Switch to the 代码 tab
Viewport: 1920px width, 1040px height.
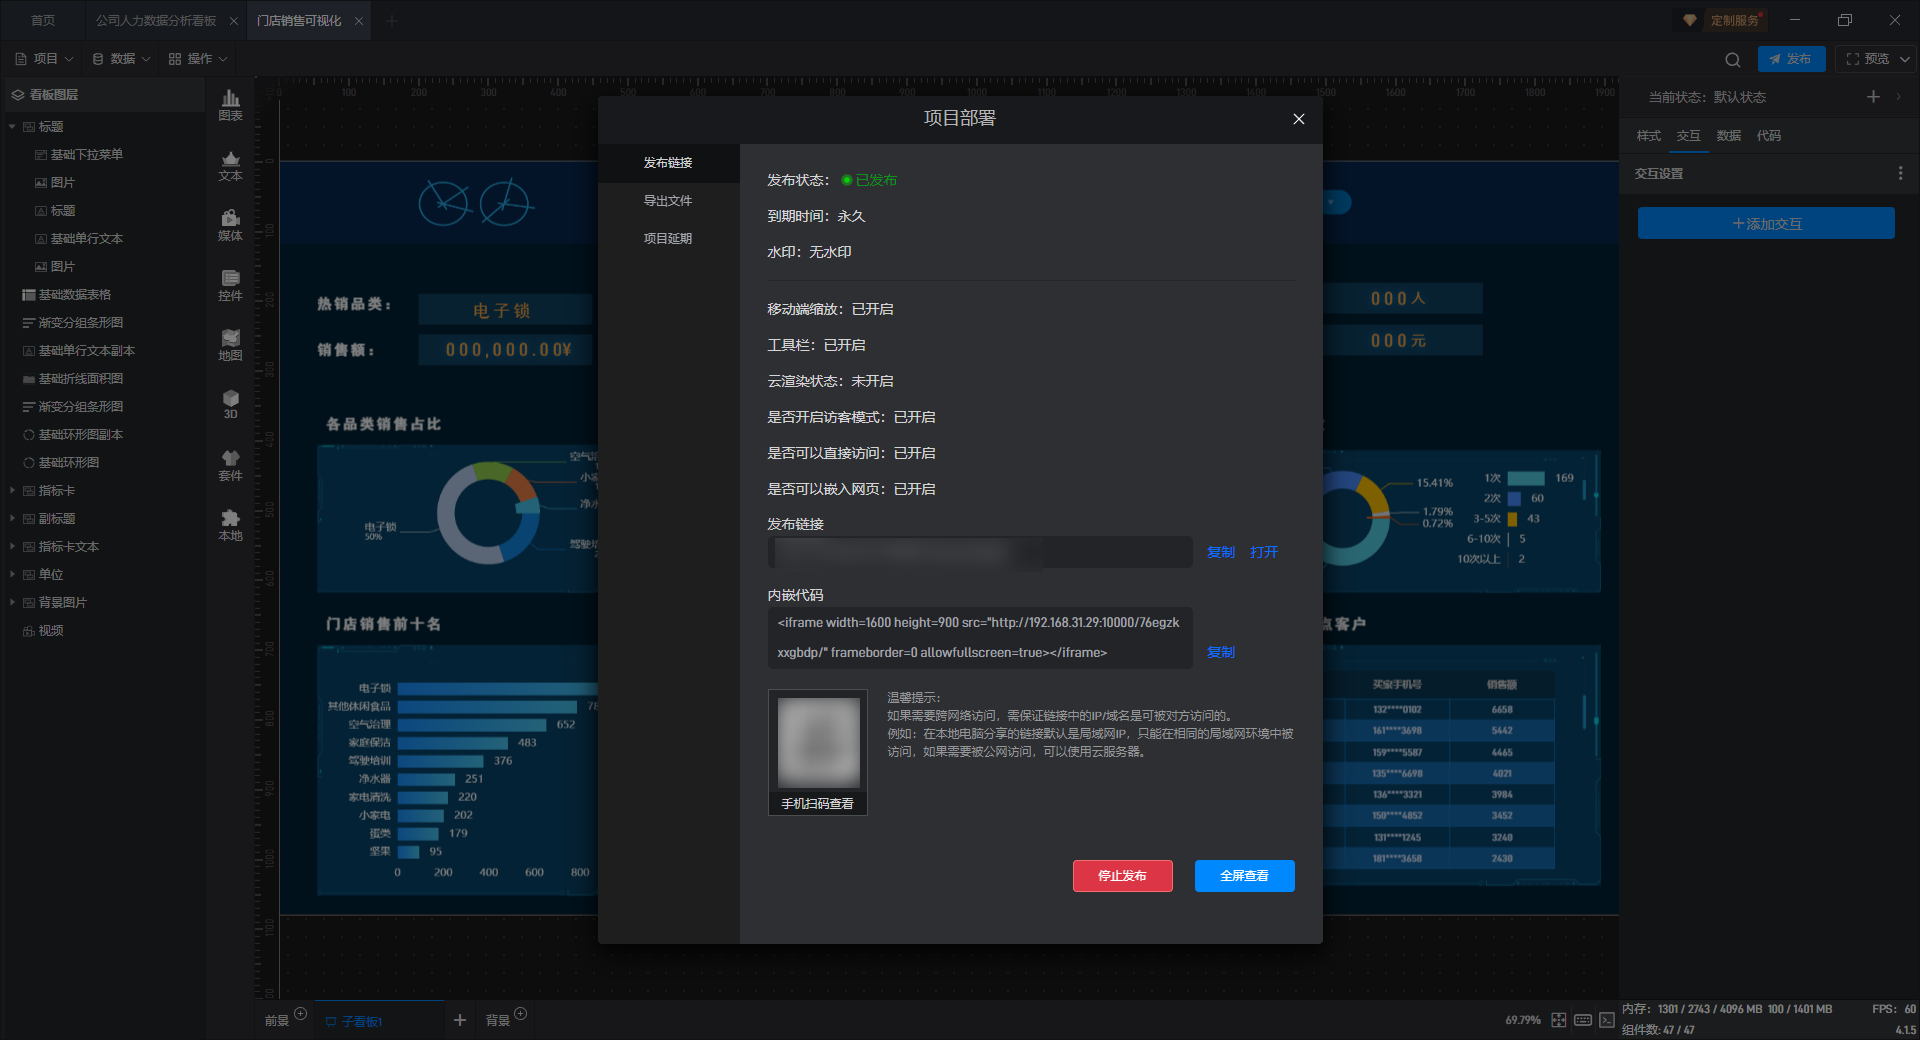[x=1768, y=136]
